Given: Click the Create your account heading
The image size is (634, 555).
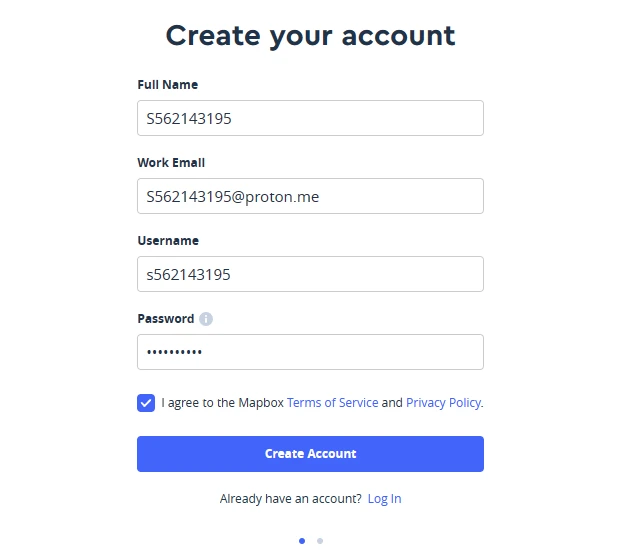Looking at the screenshot, I should tap(311, 36).
